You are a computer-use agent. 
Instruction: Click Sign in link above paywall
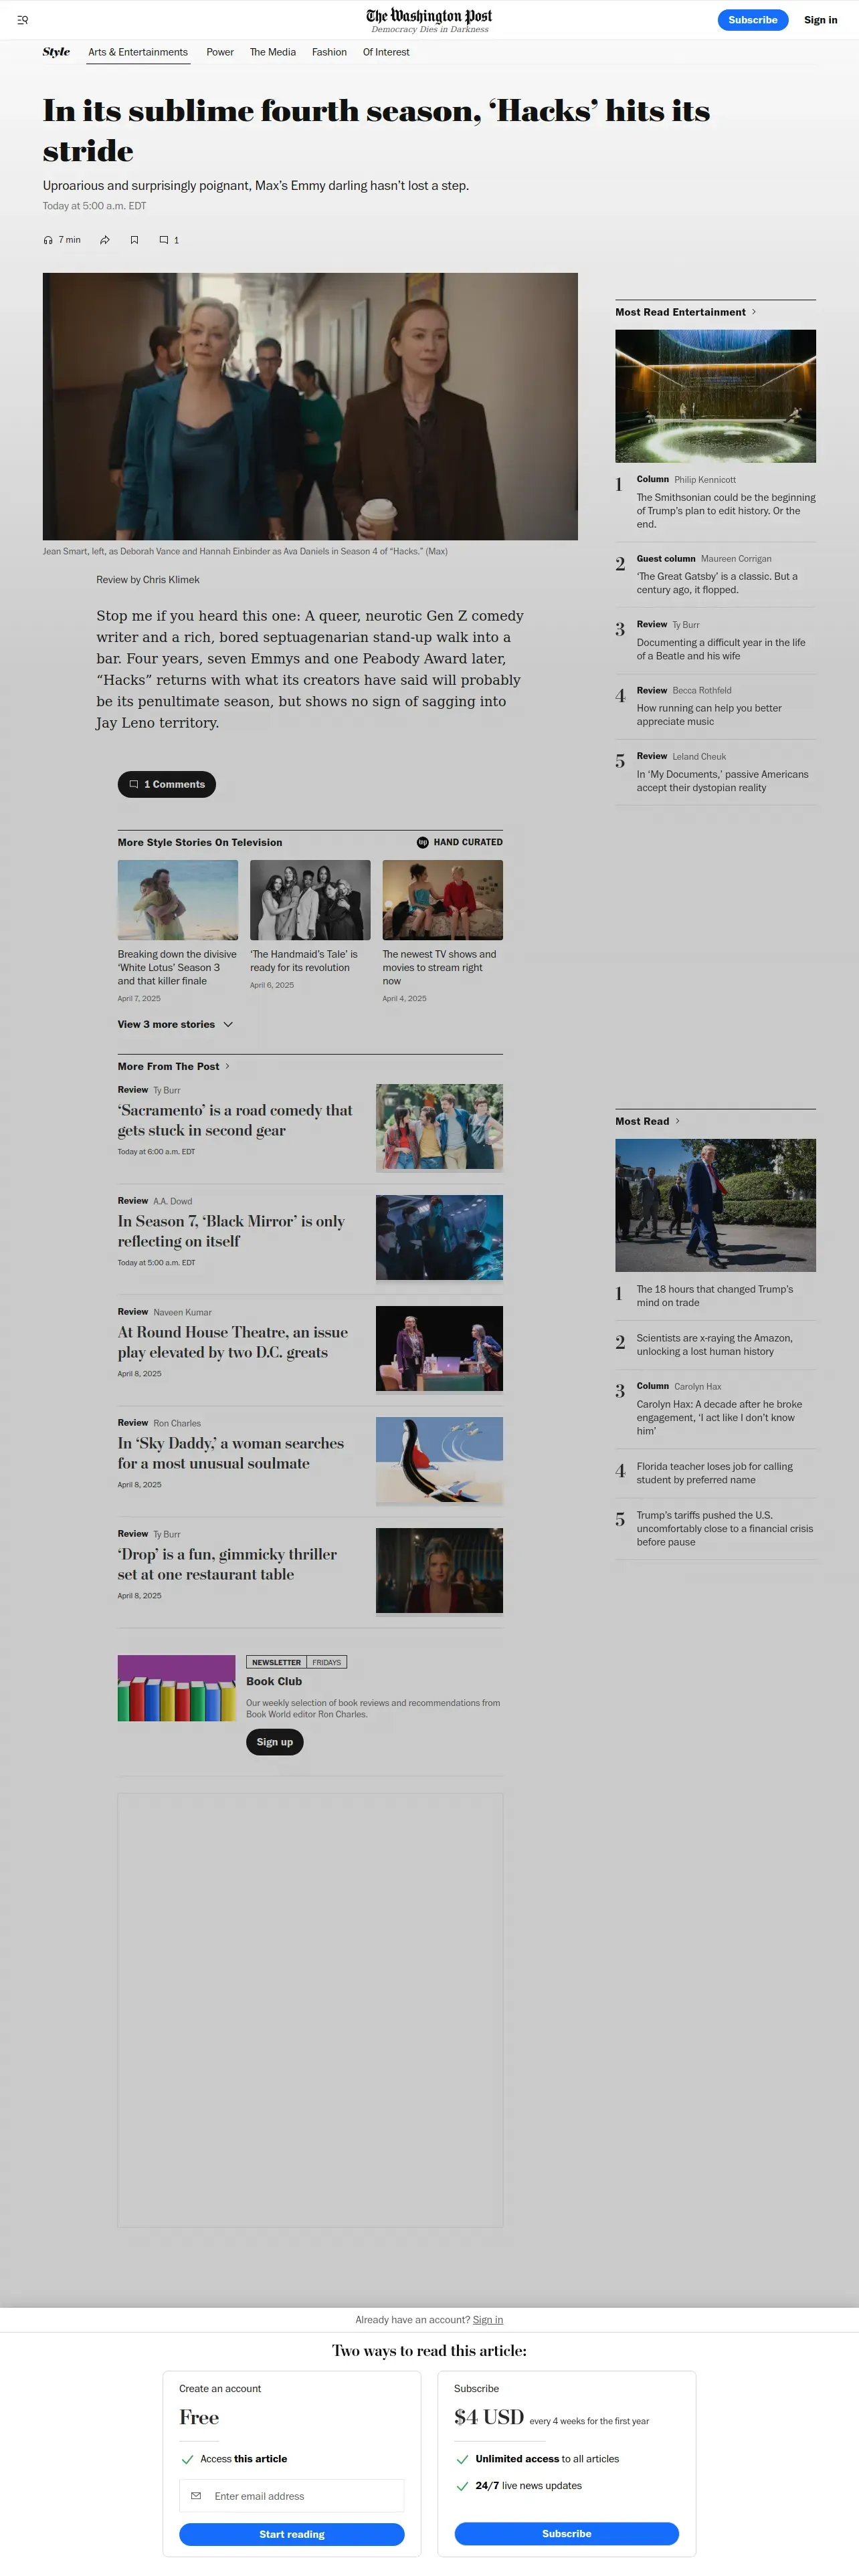488,2320
